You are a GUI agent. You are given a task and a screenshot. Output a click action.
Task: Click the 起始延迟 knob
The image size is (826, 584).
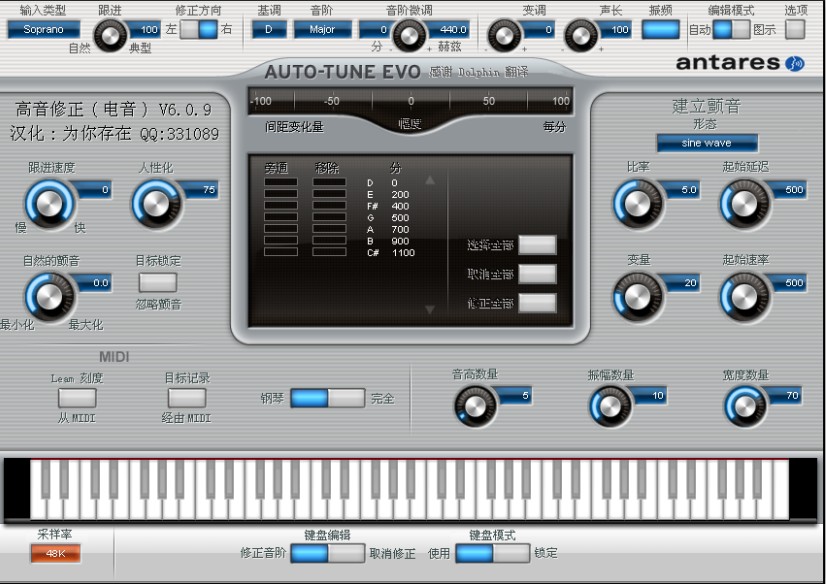(x=744, y=204)
